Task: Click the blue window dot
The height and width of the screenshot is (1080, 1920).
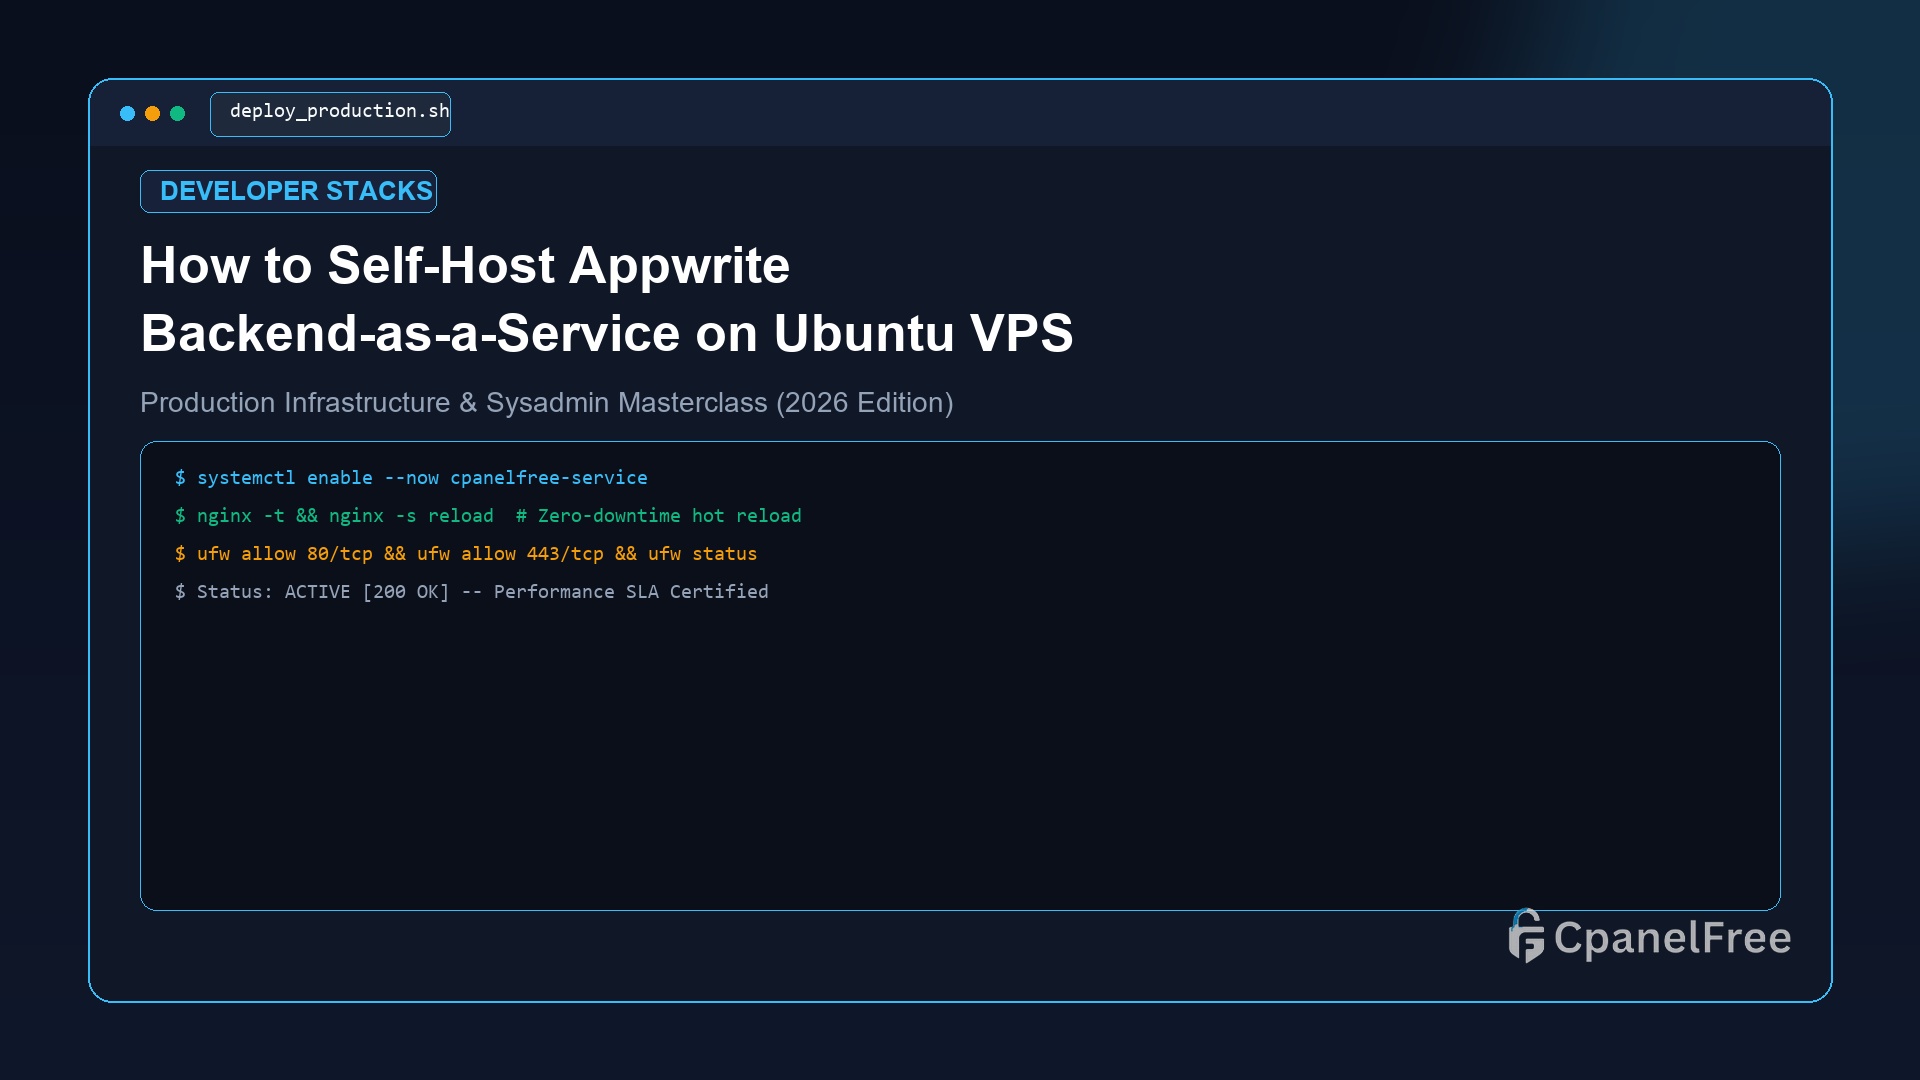Action: (127, 114)
